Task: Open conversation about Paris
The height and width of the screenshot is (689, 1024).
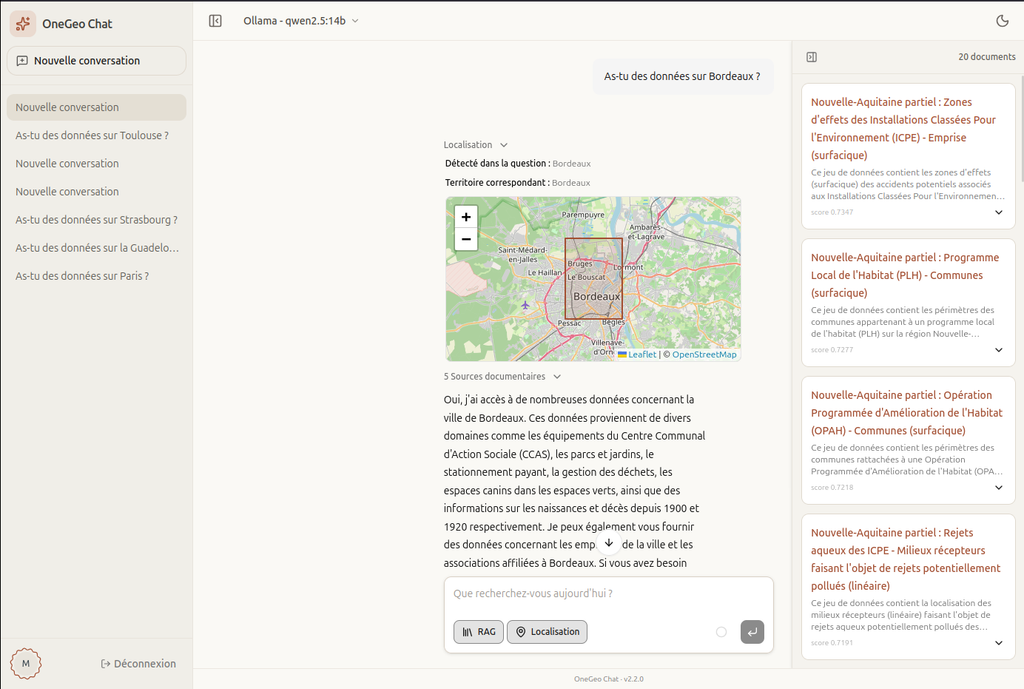Action: click(96, 276)
